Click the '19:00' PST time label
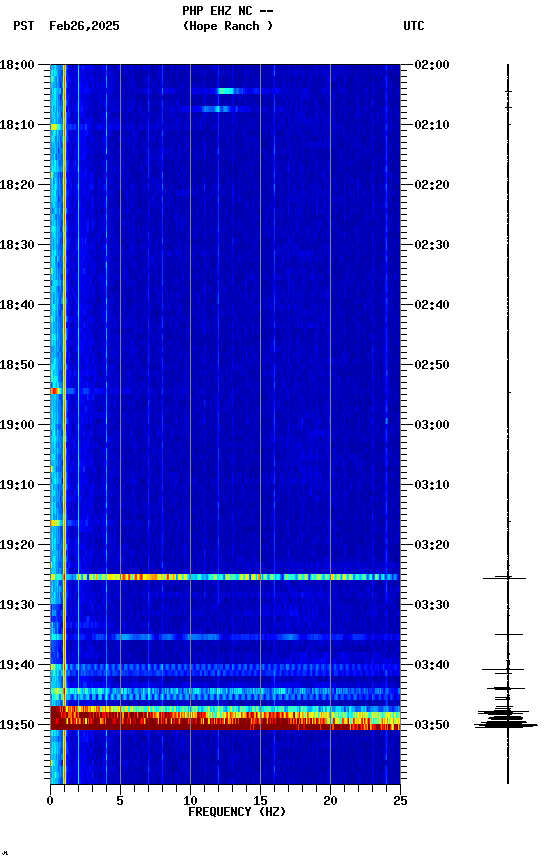The height and width of the screenshot is (864, 552). (17, 425)
